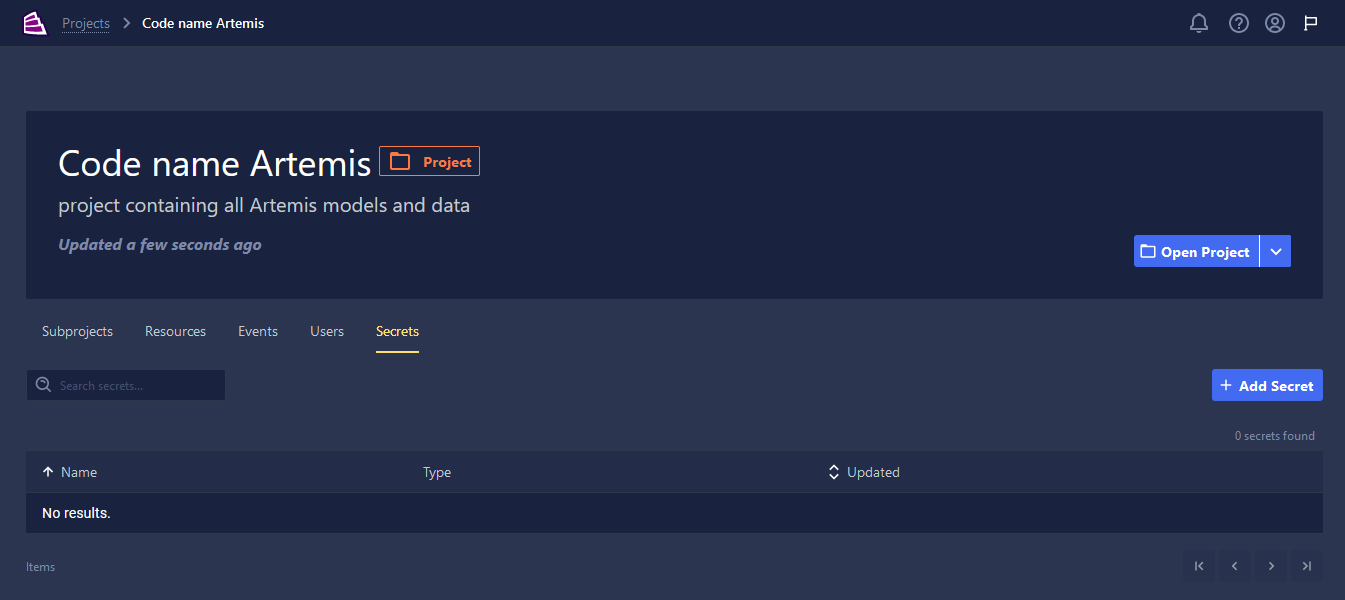This screenshot has height=600, width=1345.
Task: Go to first page of secrets
Action: coord(1199,566)
